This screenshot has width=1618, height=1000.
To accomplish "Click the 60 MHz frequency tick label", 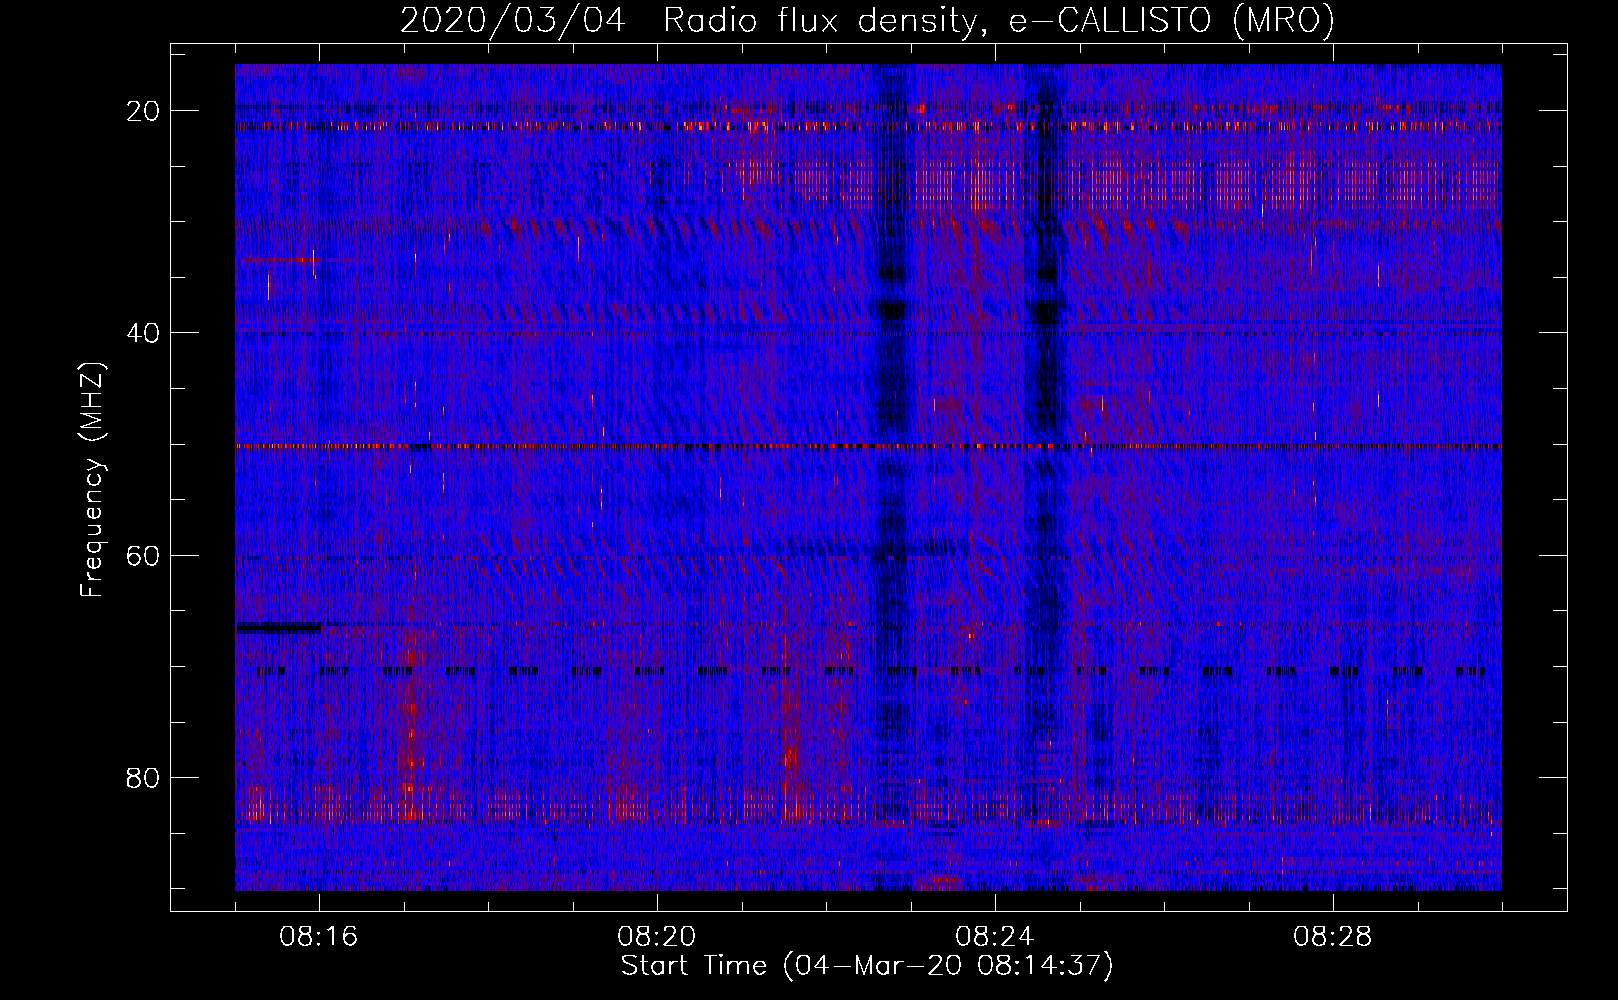I will coord(144,555).
